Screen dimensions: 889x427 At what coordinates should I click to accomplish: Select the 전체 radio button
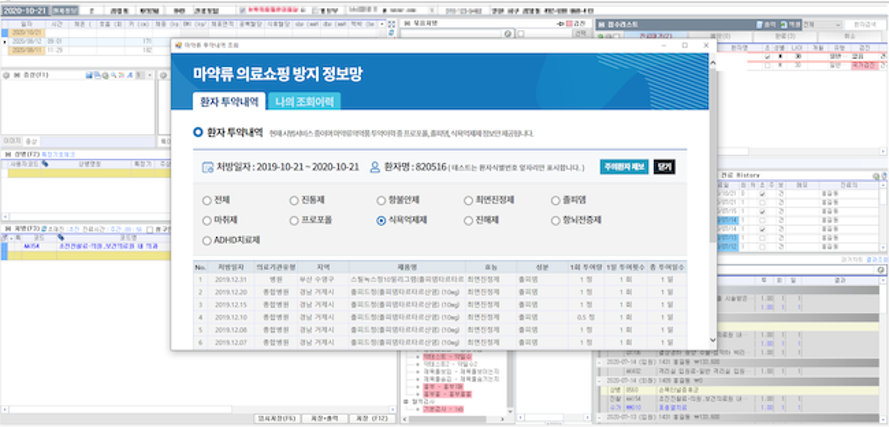tap(206, 199)
